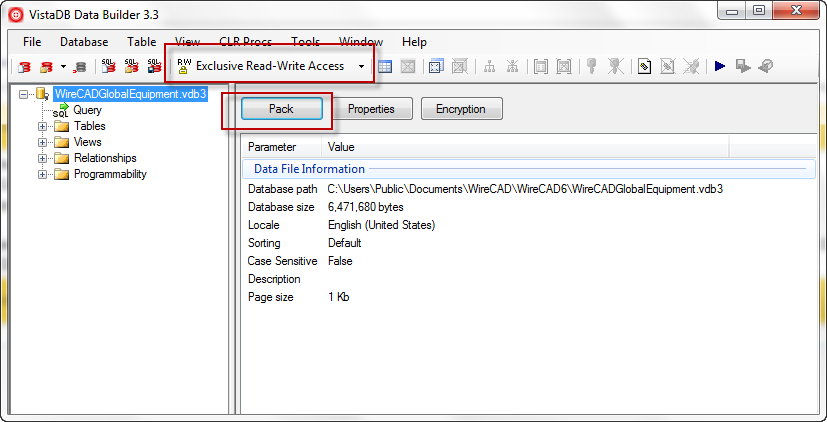Click the grayed crossed plug icon

point(690,66)
